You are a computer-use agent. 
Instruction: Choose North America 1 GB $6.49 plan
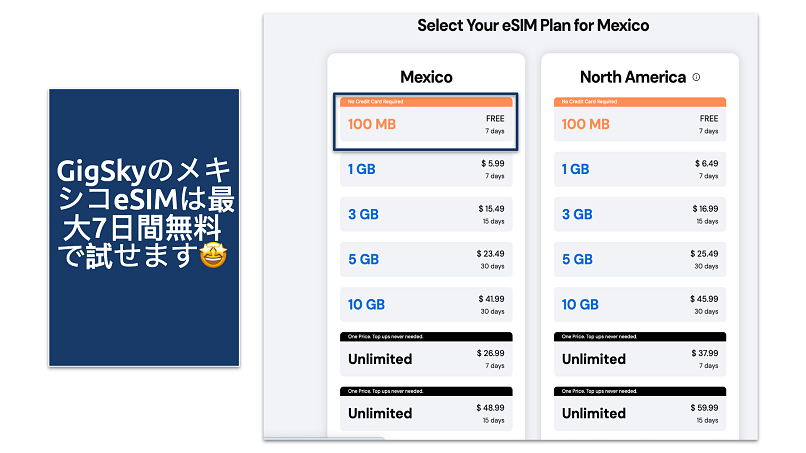coord(640,169)
